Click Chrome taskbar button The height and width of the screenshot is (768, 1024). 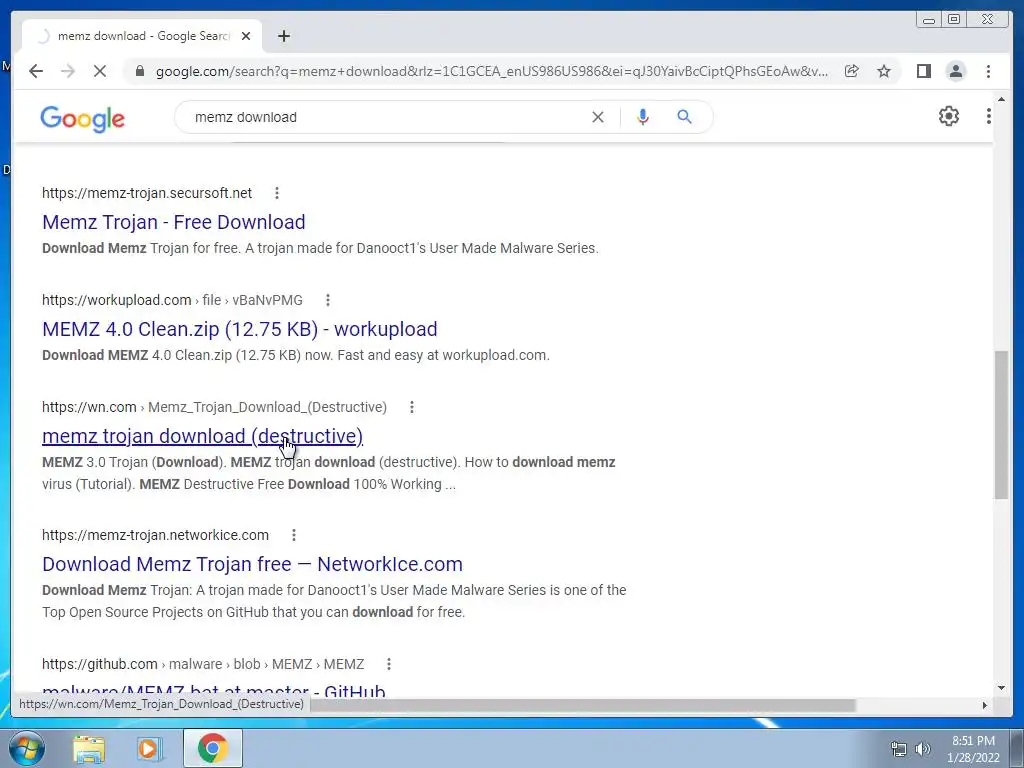pos(213,748)
